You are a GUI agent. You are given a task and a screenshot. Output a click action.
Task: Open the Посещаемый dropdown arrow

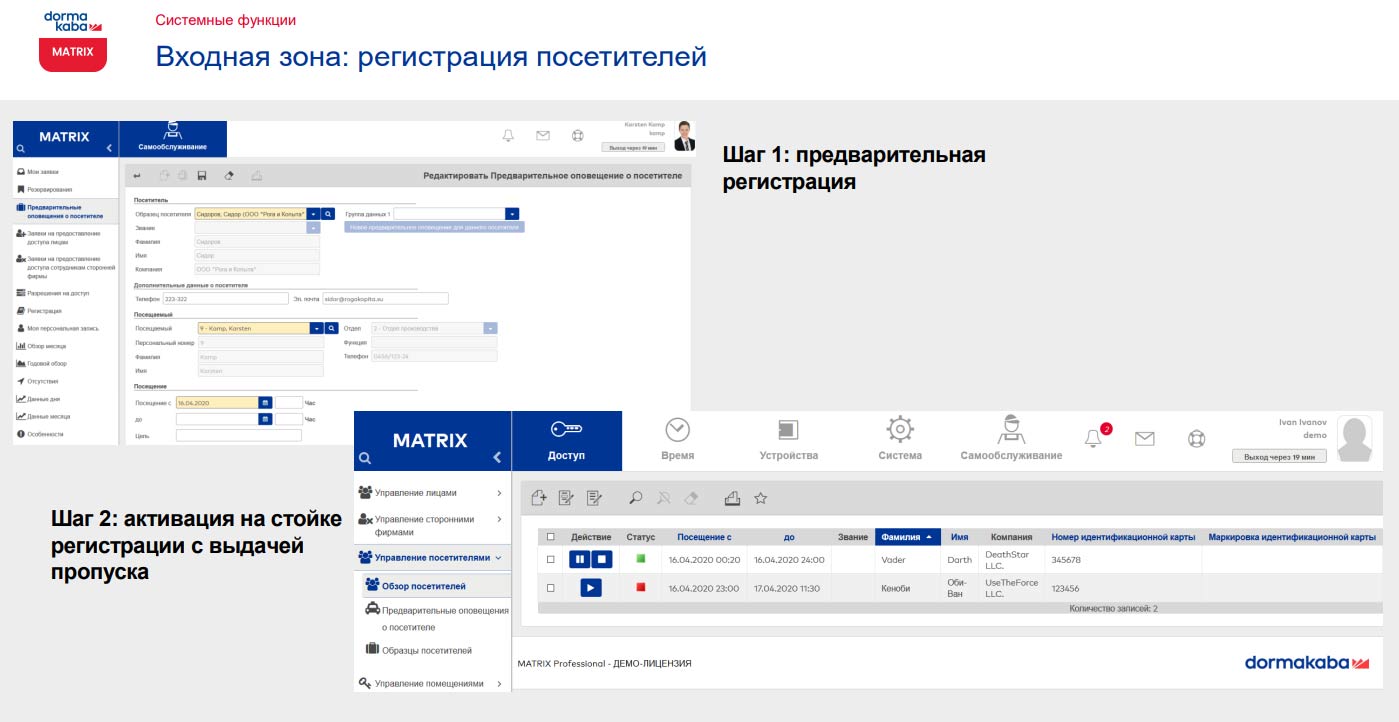[x=315, y=328]
